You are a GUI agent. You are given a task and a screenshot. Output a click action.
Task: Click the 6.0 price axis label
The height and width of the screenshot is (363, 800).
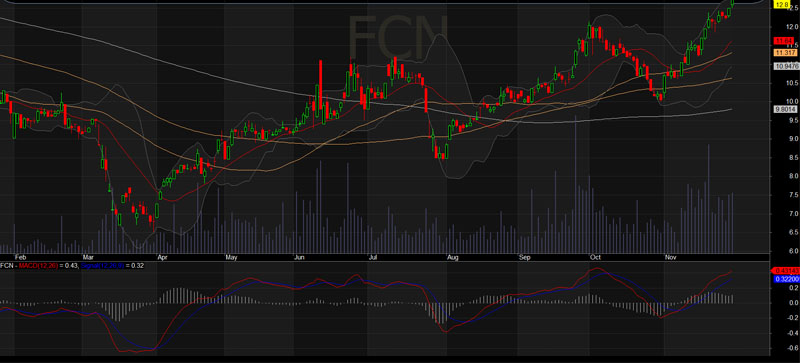click(794, 251)
